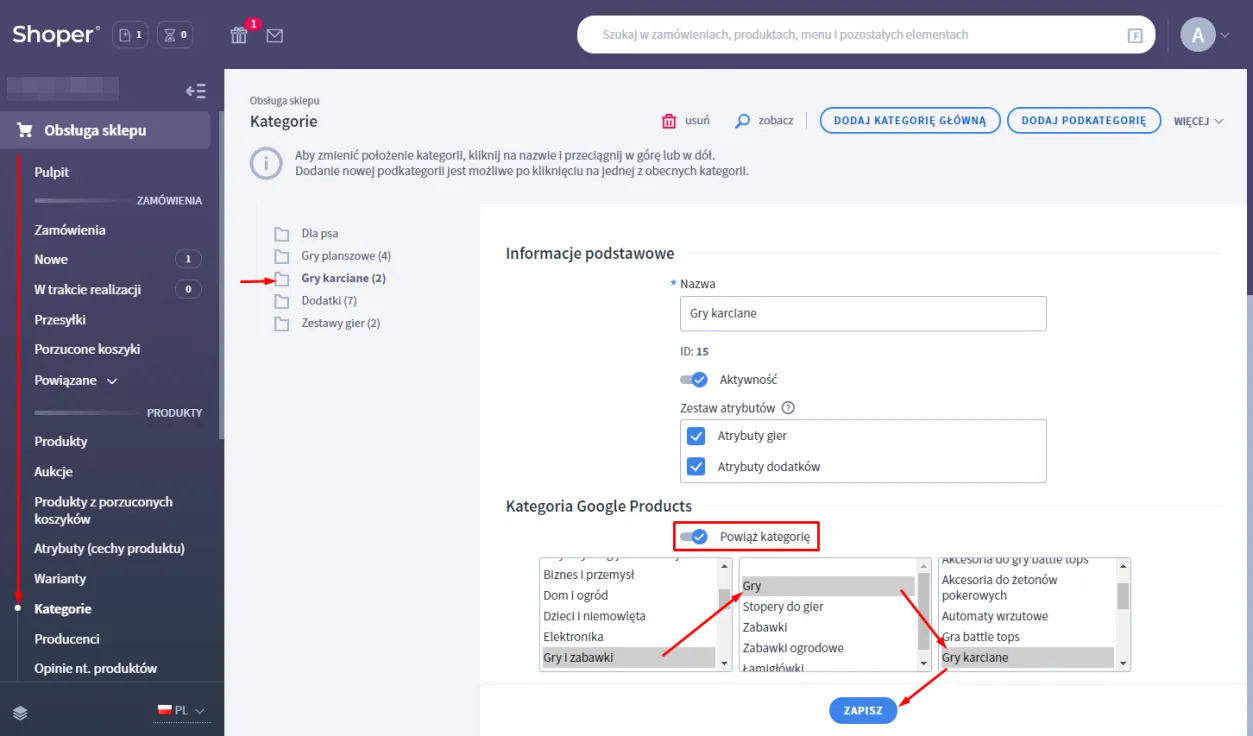
Task: Click the layers icon in sidebar footer
Action: (21, 713)
